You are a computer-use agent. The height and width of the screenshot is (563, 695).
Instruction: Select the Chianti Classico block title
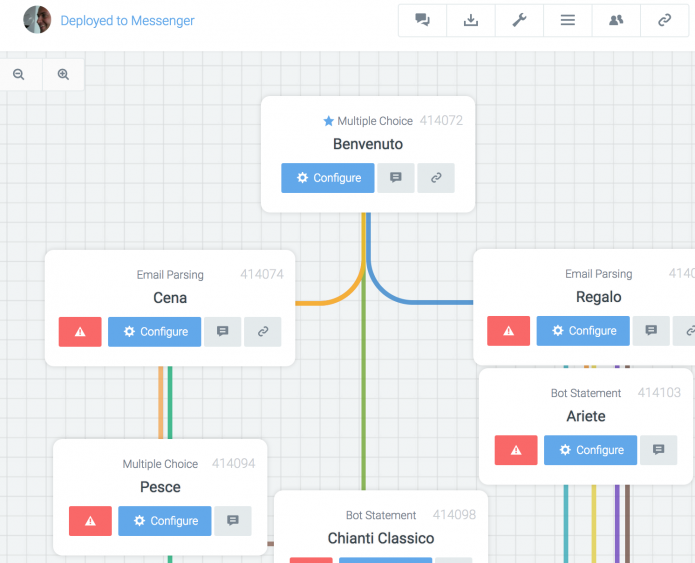pyautogui.click(x=381, y=538)
